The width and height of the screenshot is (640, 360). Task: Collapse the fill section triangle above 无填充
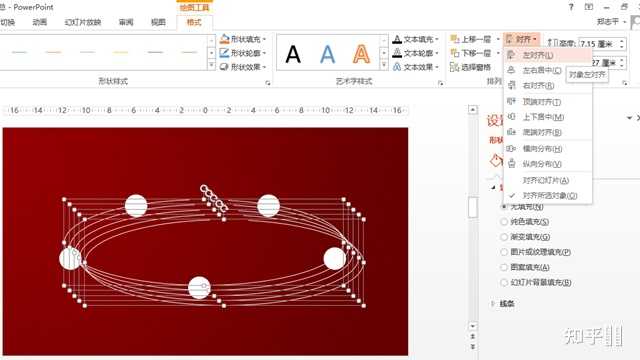493,187
